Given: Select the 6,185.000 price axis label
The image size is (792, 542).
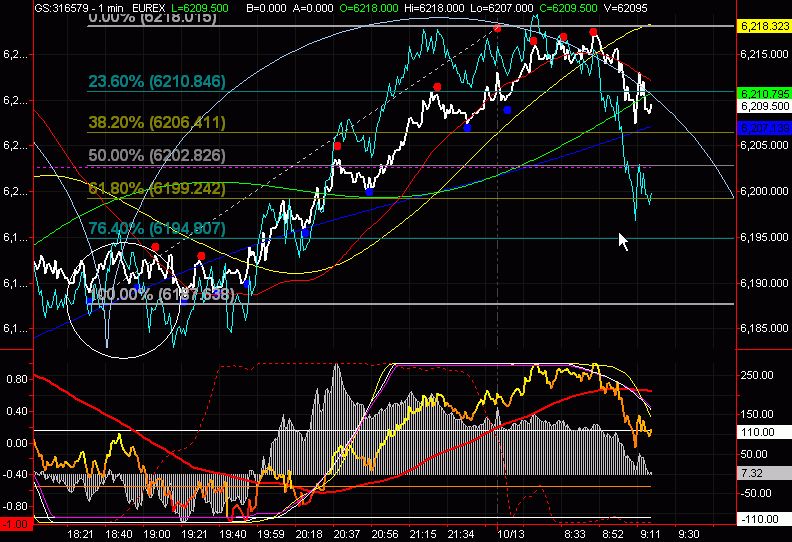Looking at the screenshot, I should 764,328.
